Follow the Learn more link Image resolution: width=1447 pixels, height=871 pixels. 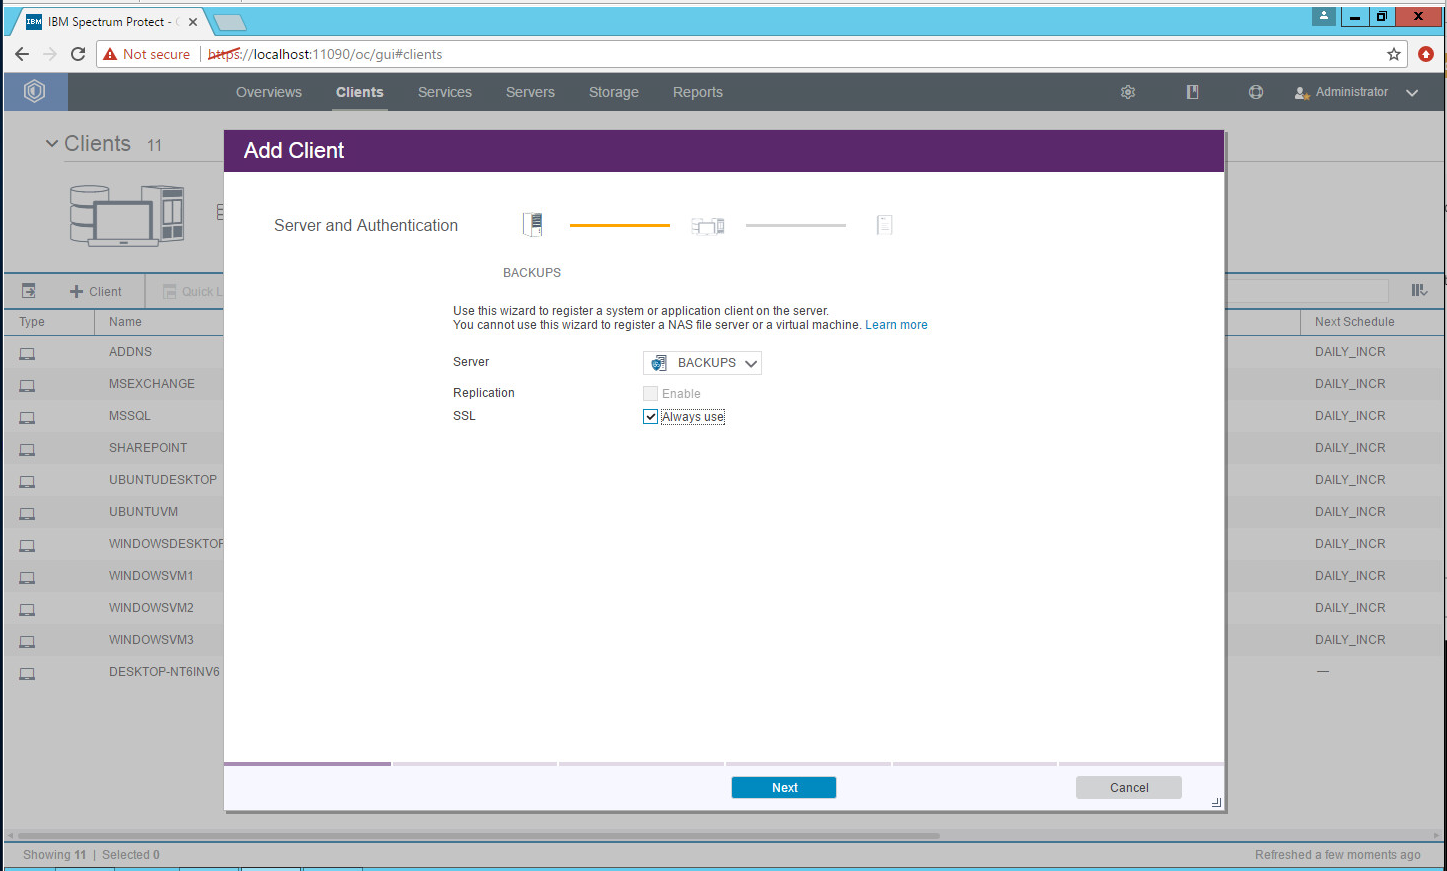click(x=896, y=325)
